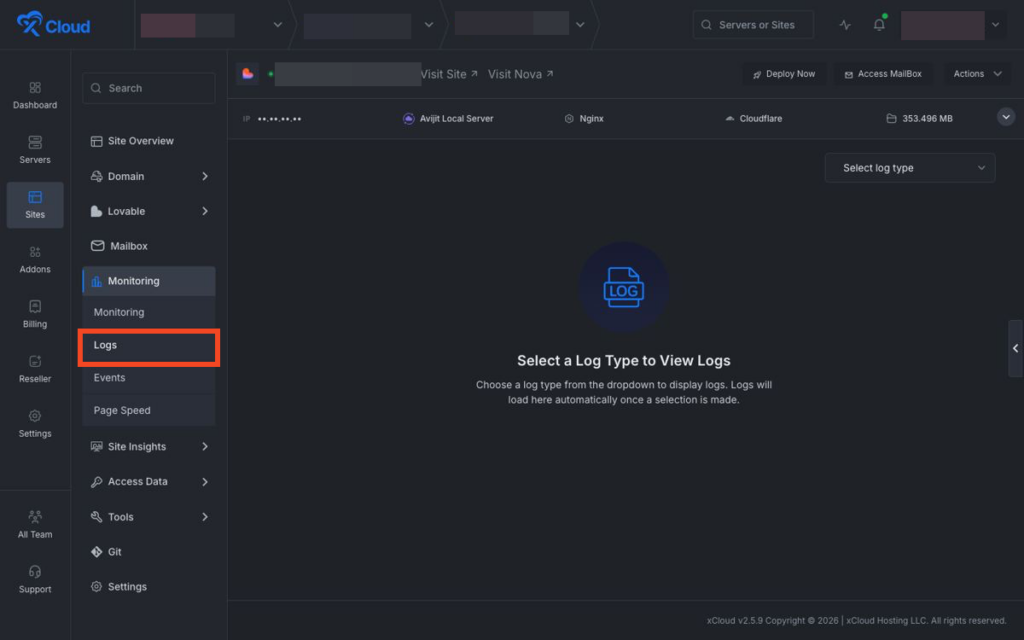The width and height of the screenshot is (1024, 640).
Task: Select Page Speed sub-item
Action: point(149,410)
